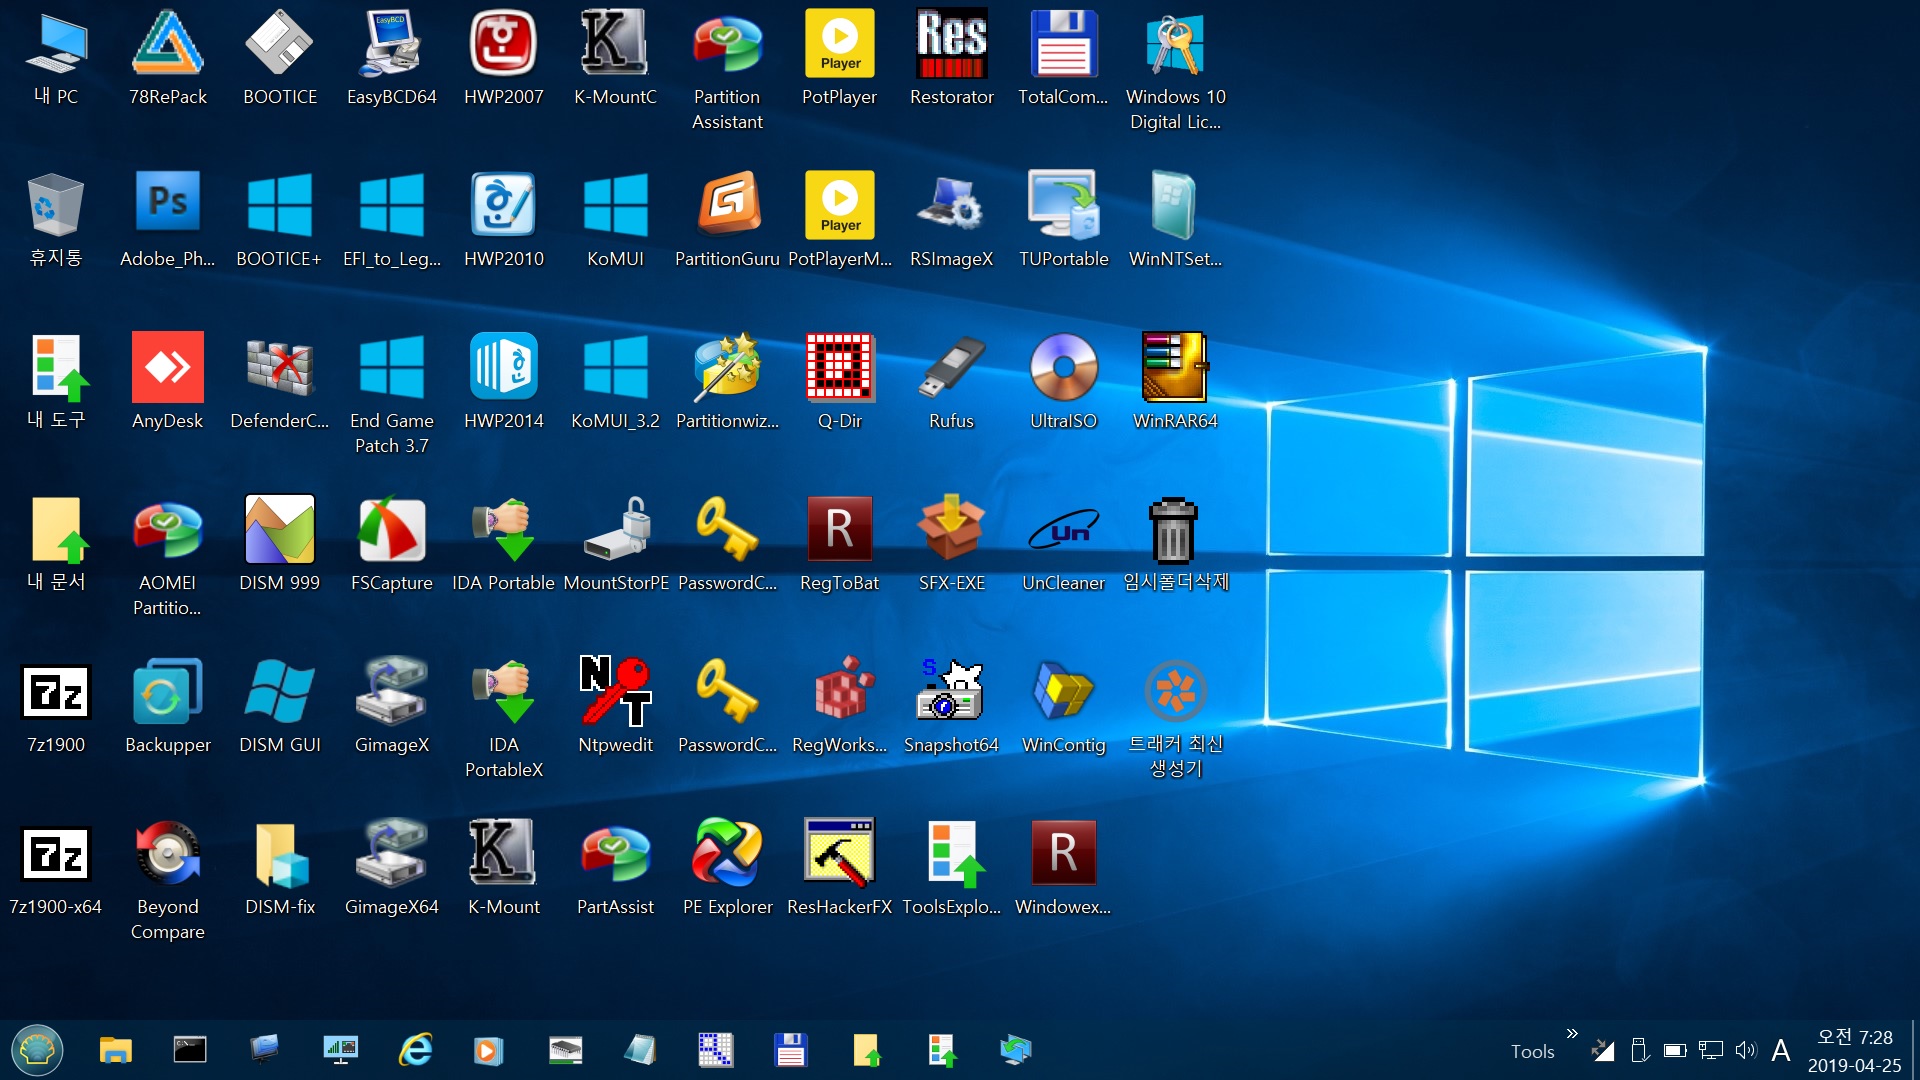Click the Snapshot64 camera icon
Viewport: 1920px width, 1080px height.
951,692
